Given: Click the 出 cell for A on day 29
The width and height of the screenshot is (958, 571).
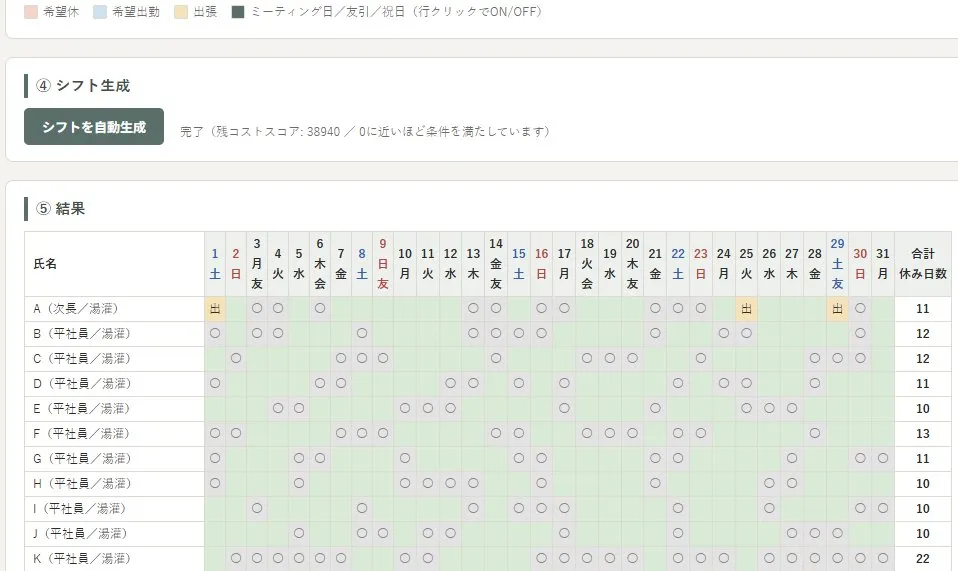Looking at the screenshot, I should click(837, 309).
